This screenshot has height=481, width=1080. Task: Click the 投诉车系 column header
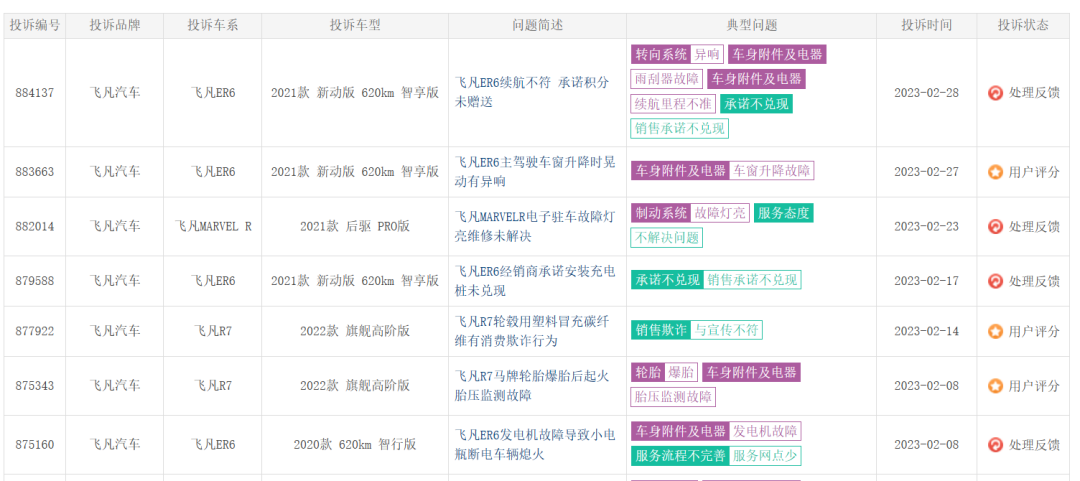[213, 25]
